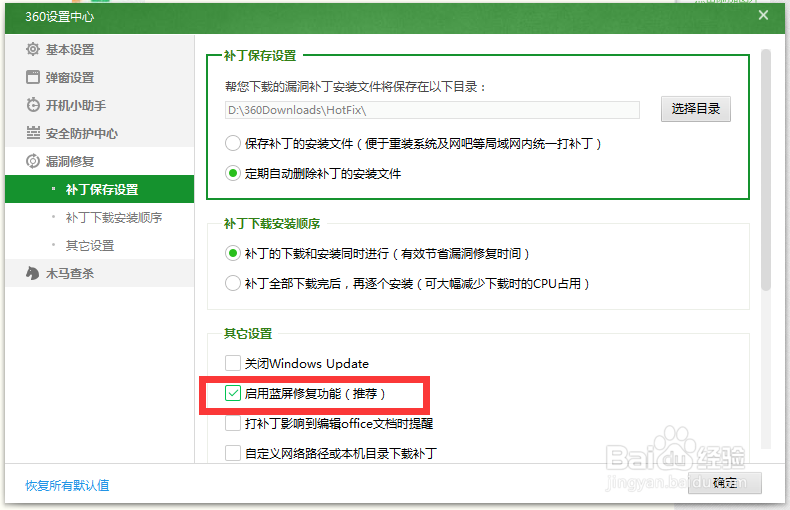Select 补丁的下载和安装同时进行 radio option

click(233, 253)
